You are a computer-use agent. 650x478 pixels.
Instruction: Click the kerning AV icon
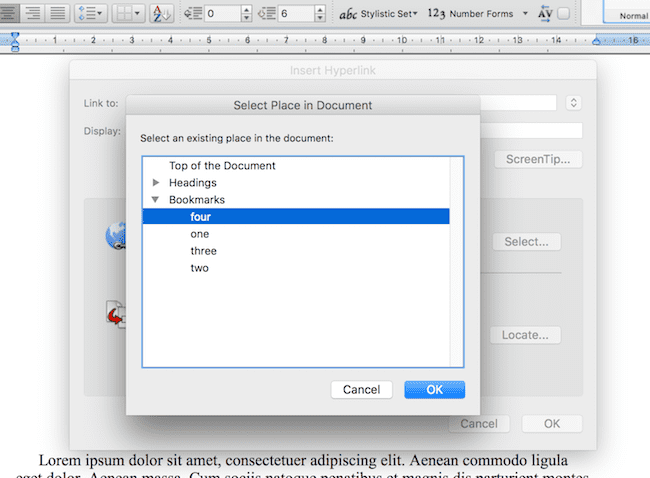545,13
